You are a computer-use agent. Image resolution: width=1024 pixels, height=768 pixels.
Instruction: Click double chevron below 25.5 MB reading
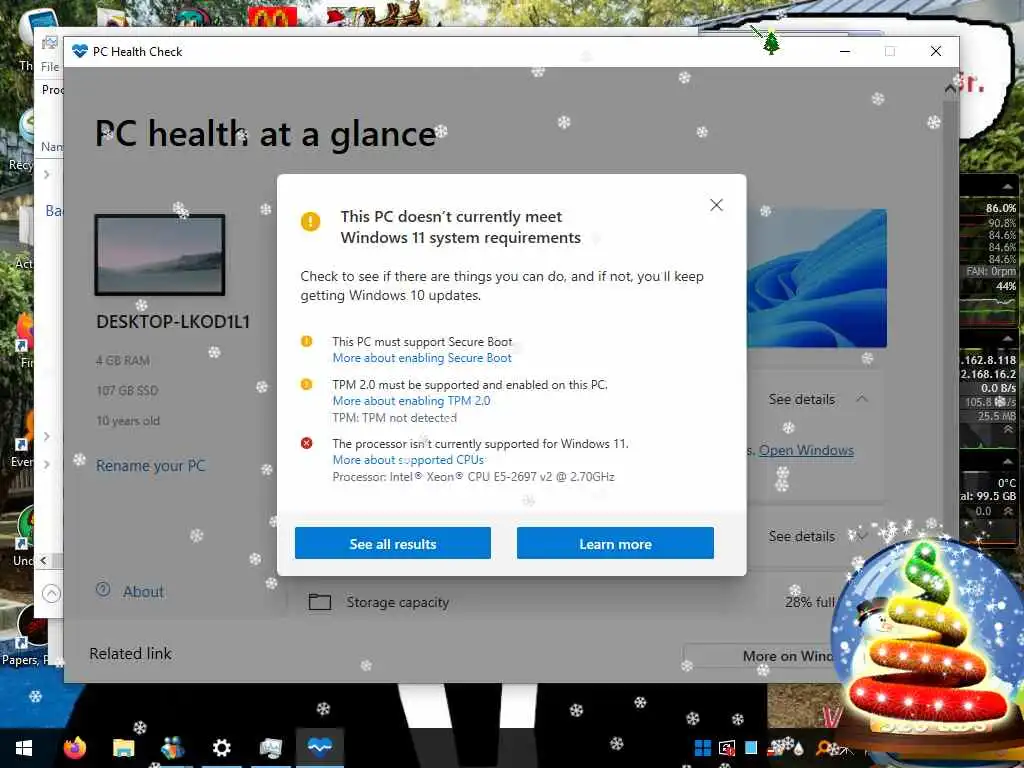tap(1008, 429)
